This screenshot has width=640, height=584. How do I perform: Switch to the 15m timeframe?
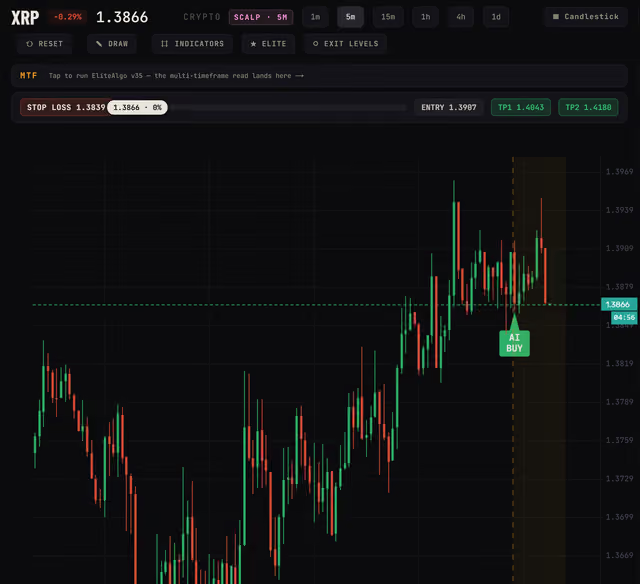click(x=388, y=17)
